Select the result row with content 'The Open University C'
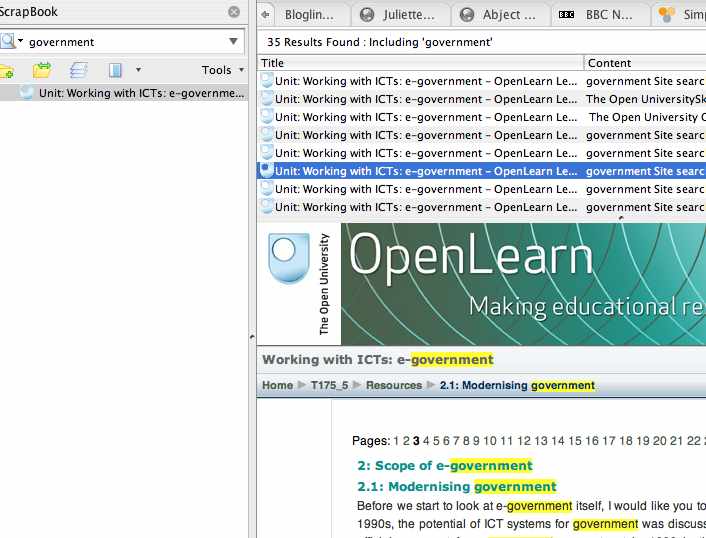This screenshot has height=538, width=706. tap(481, 117)
